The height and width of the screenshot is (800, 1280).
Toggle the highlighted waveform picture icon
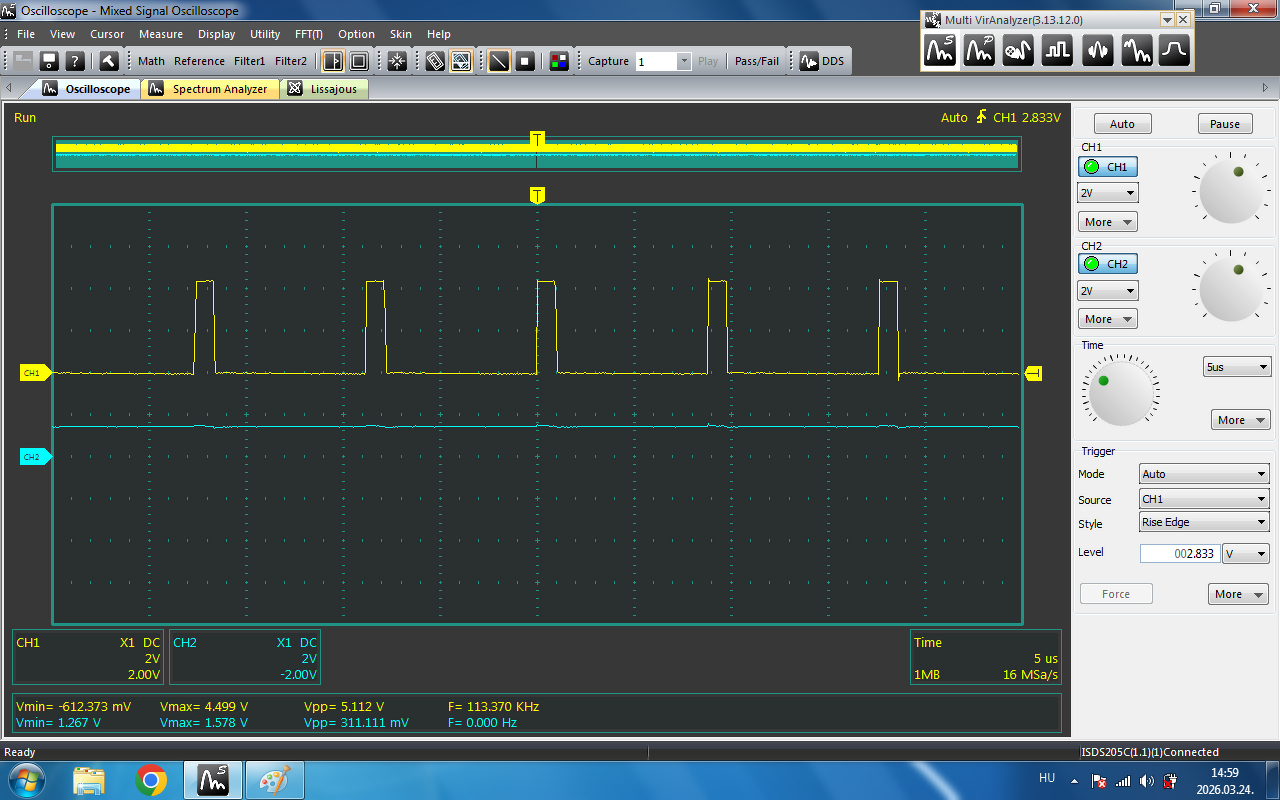461,61
